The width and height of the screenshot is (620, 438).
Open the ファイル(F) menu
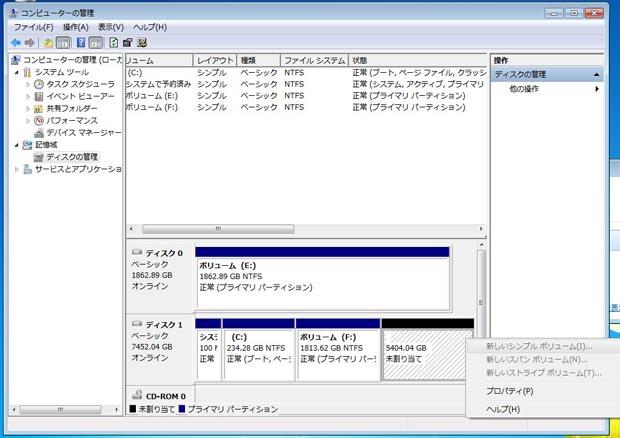tap(34, 27)
